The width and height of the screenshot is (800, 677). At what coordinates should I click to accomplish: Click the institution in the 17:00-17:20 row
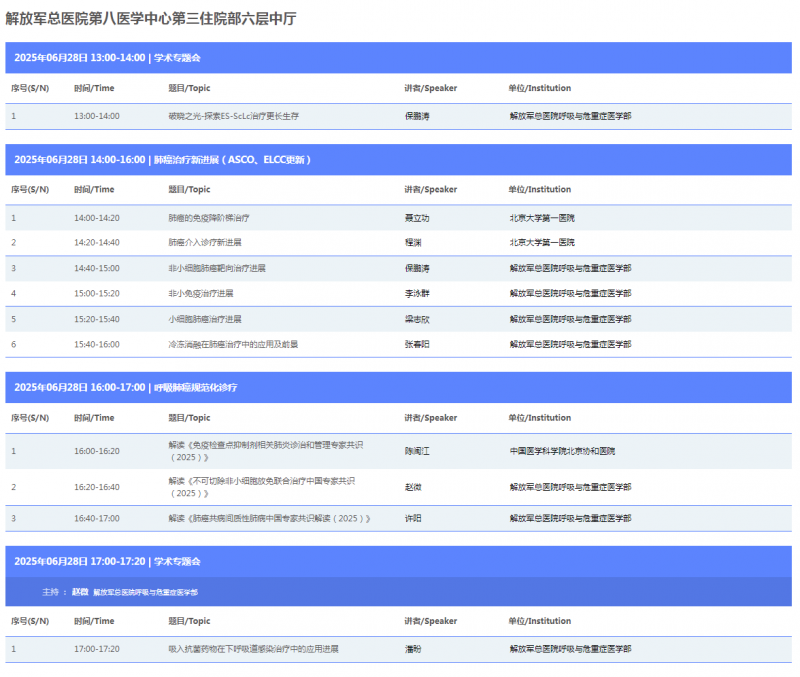click(x=570, y=649)
